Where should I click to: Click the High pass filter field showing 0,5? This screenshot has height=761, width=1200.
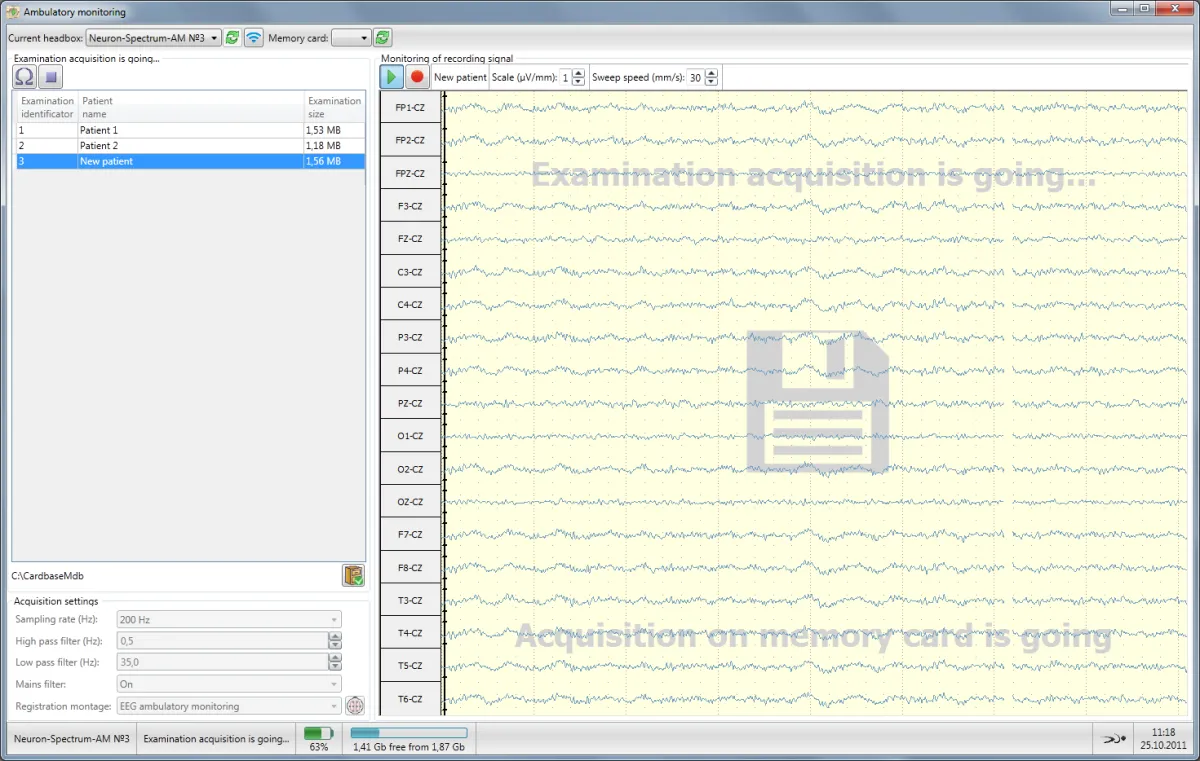(x=223, y=641)
